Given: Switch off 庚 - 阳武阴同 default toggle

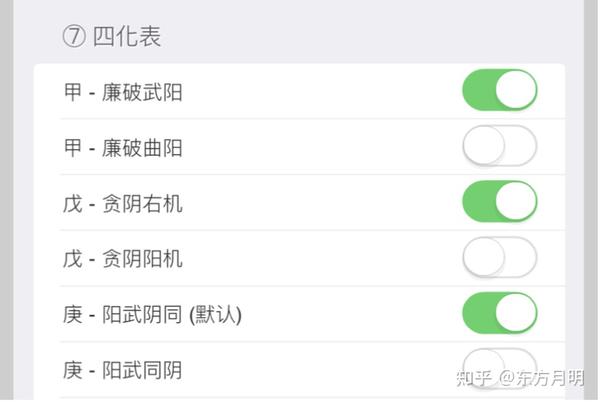Looking at the screenshot, I should point(499,314).
